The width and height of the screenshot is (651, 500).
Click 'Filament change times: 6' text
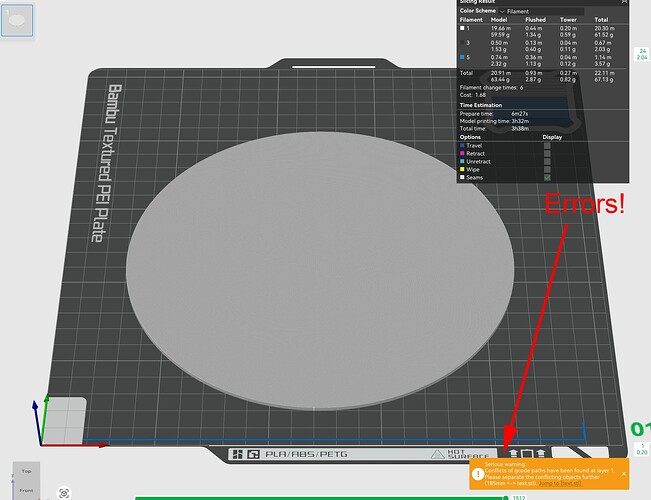pos(491,88)
